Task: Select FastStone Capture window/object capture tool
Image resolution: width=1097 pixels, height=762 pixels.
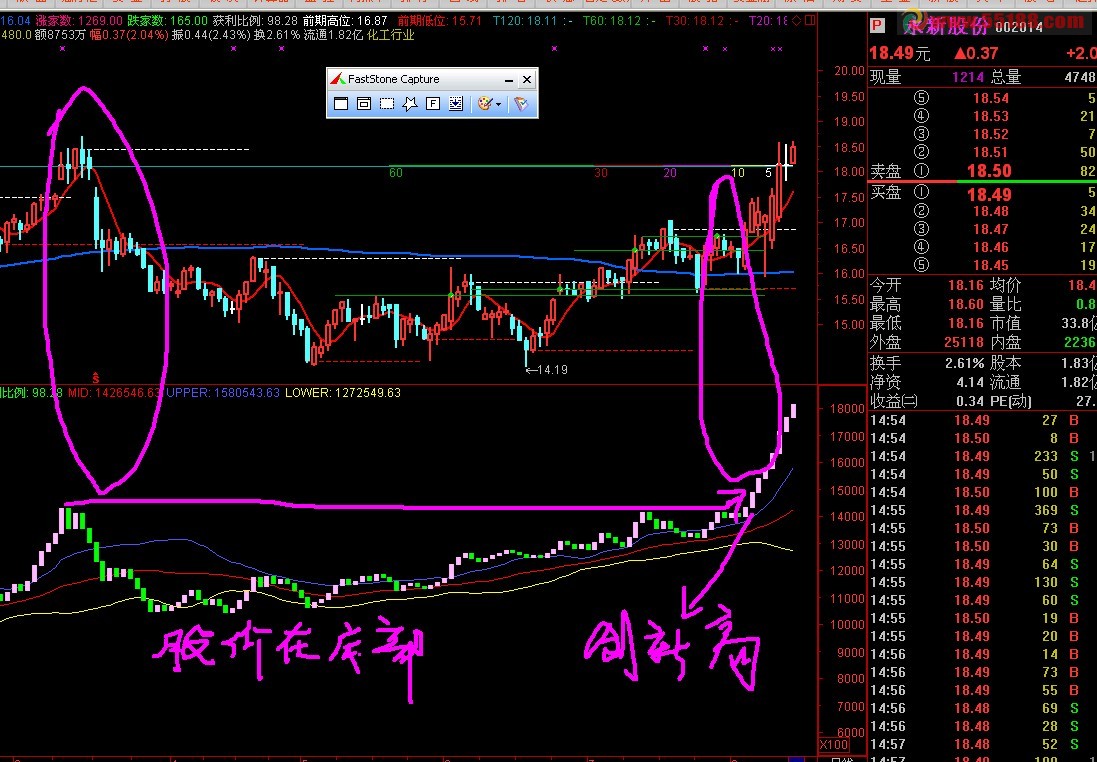Action: click(364, 104)
